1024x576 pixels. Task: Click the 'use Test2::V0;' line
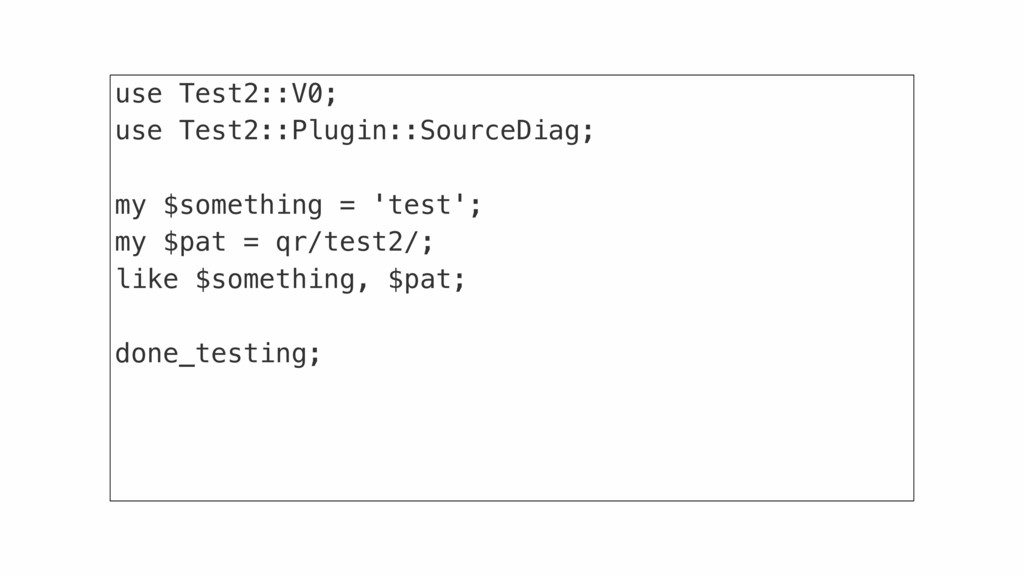pyautogui.click(x=226, y=94)
